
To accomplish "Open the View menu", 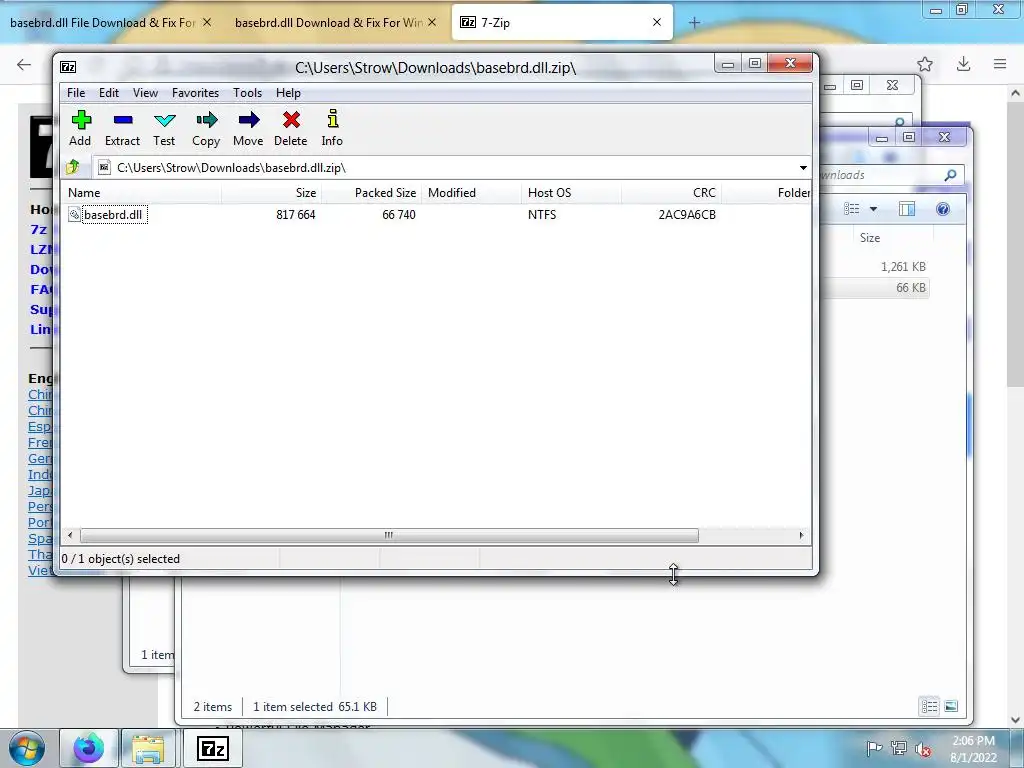I will pos(145,93).
